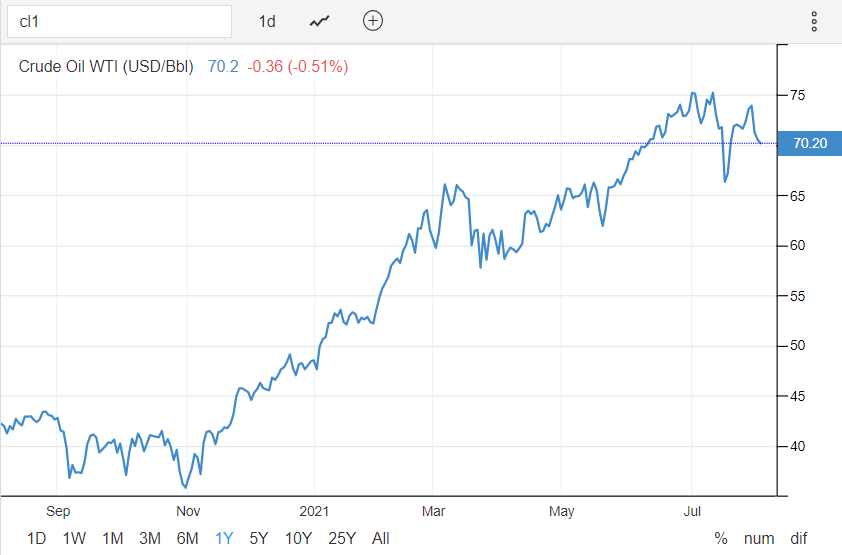
Task: Toggle dif difference mode
Action: [798, 538]
